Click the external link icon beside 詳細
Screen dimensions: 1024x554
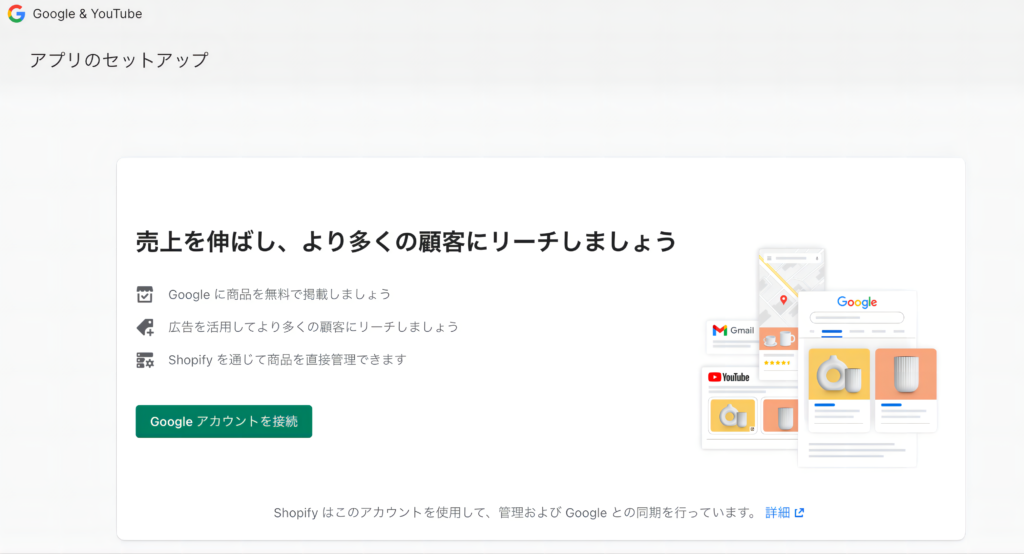click(x=799, y=513)
